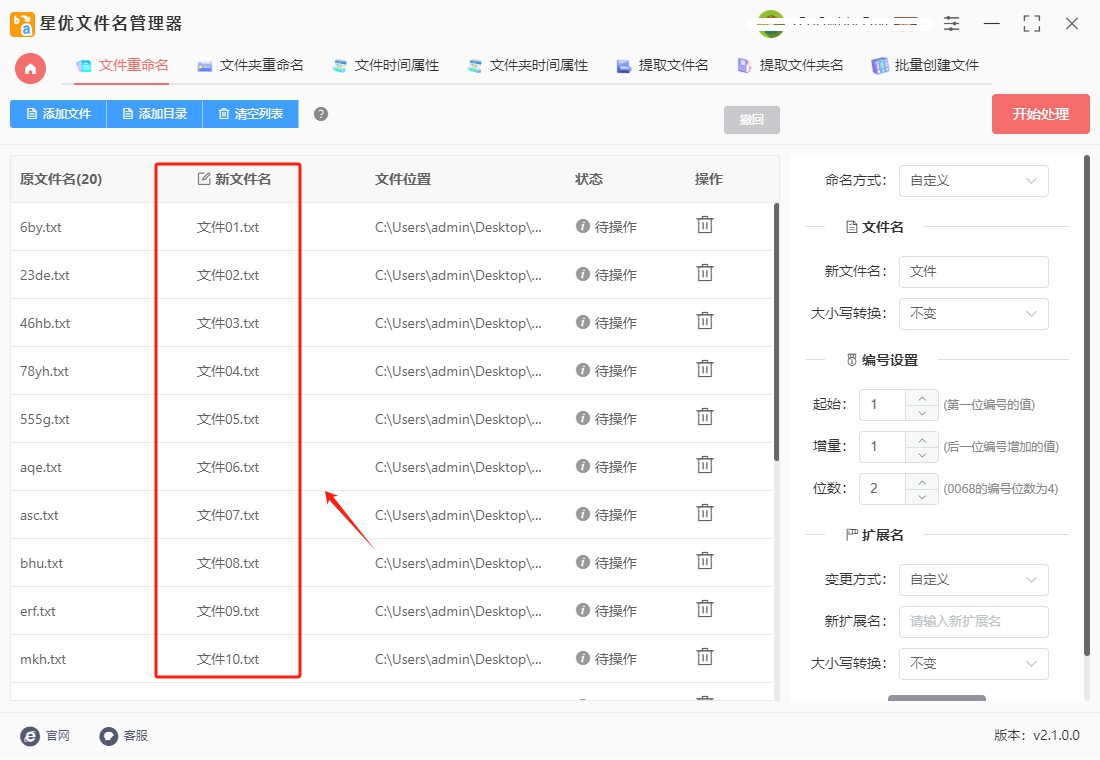Image resolution: width=1100 pixels, height=760 pixels.
Task: Select the 文件05.txt new file name
Action: click(x=228, y=419)
